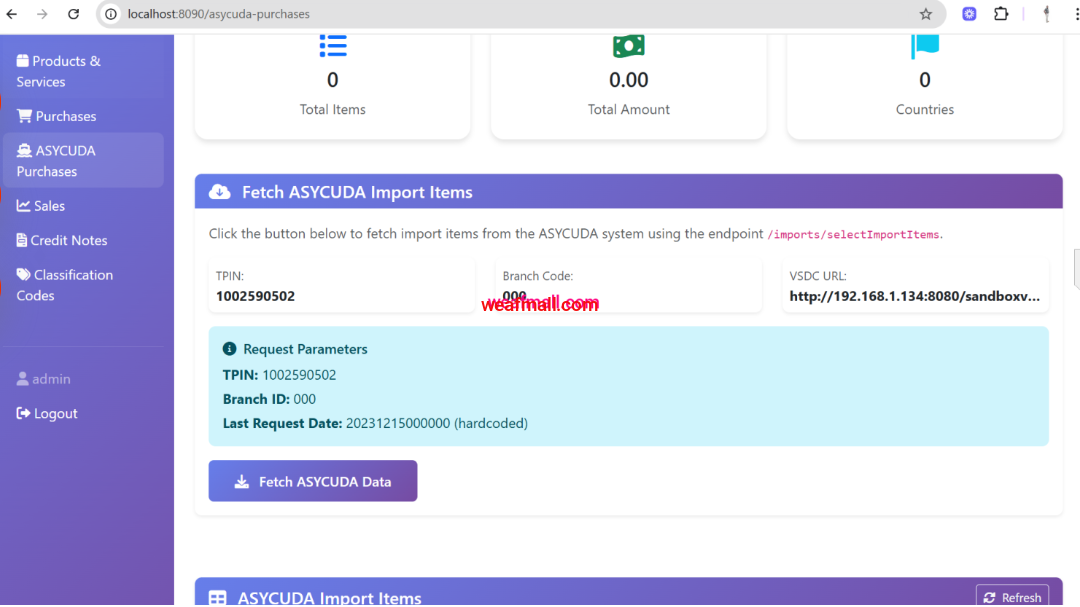Open the browser profile avatar
The image size is (1080, 607).
(1047, 14)
